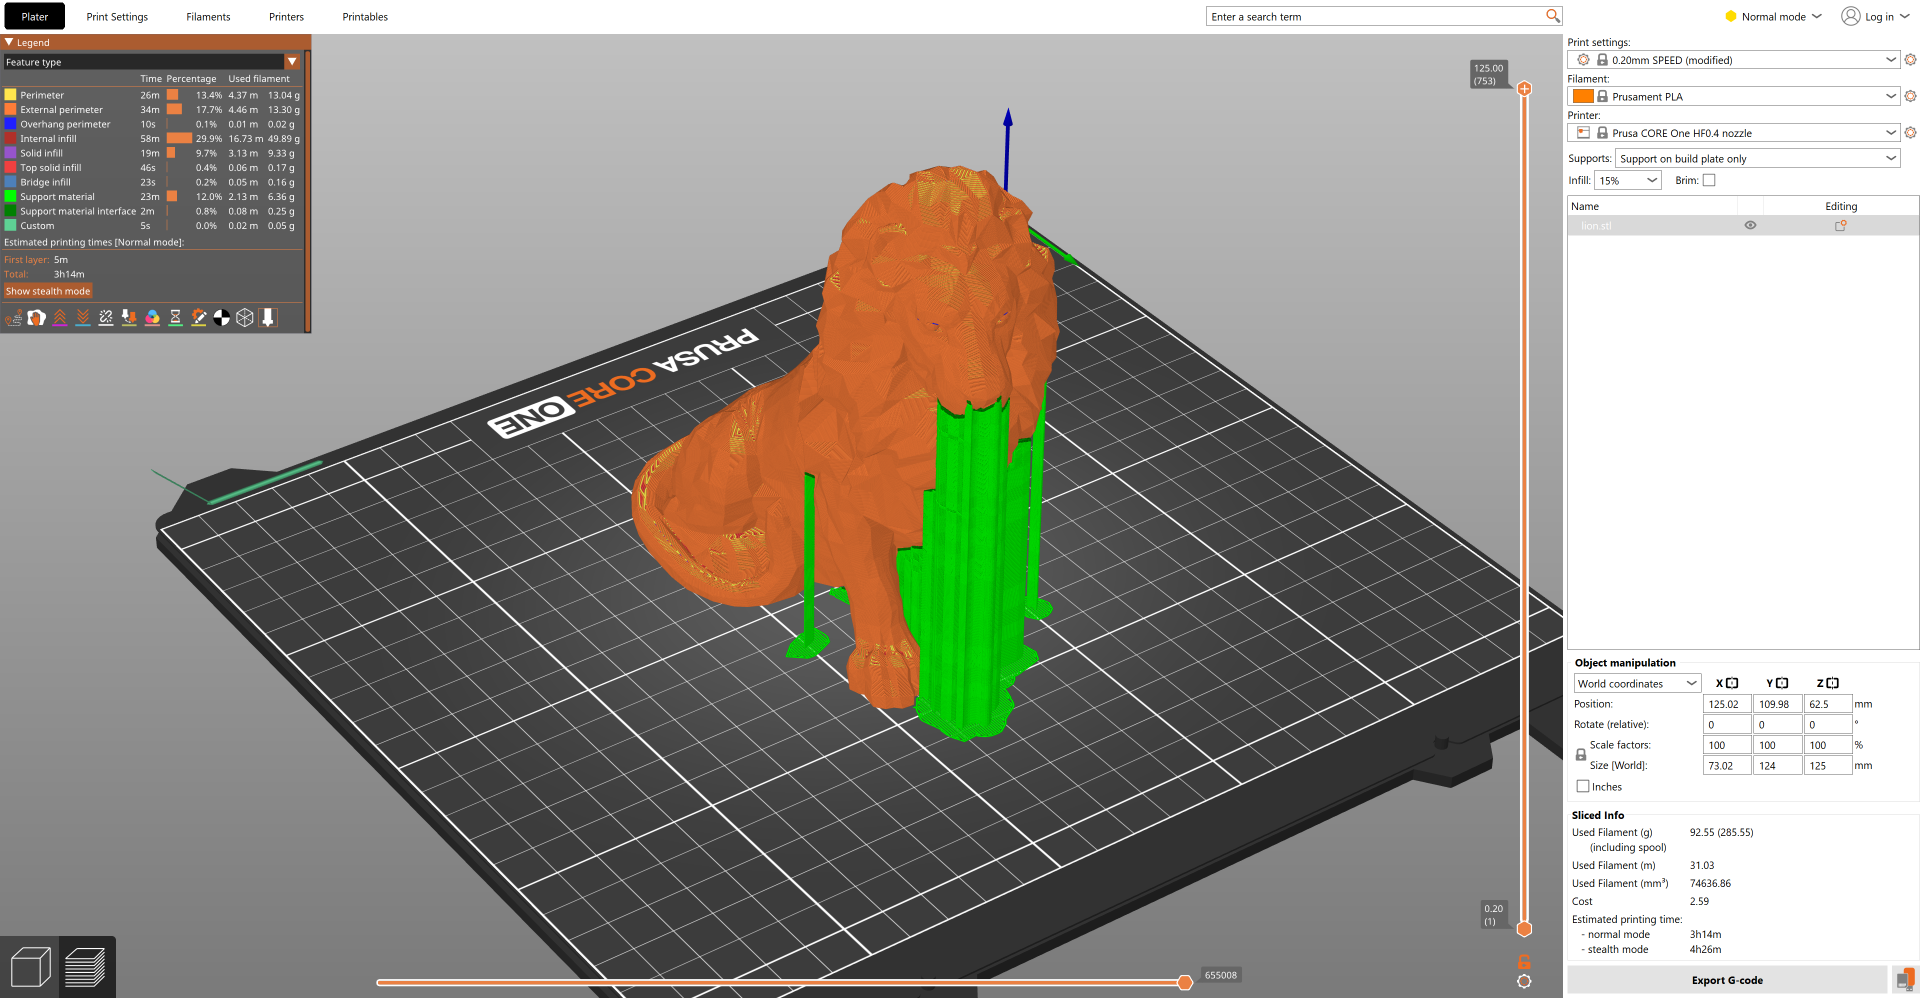Enable the Brim checkbox
Image resolution: width=1920 pixels, height=998 pixels.
coord(1709,181)
